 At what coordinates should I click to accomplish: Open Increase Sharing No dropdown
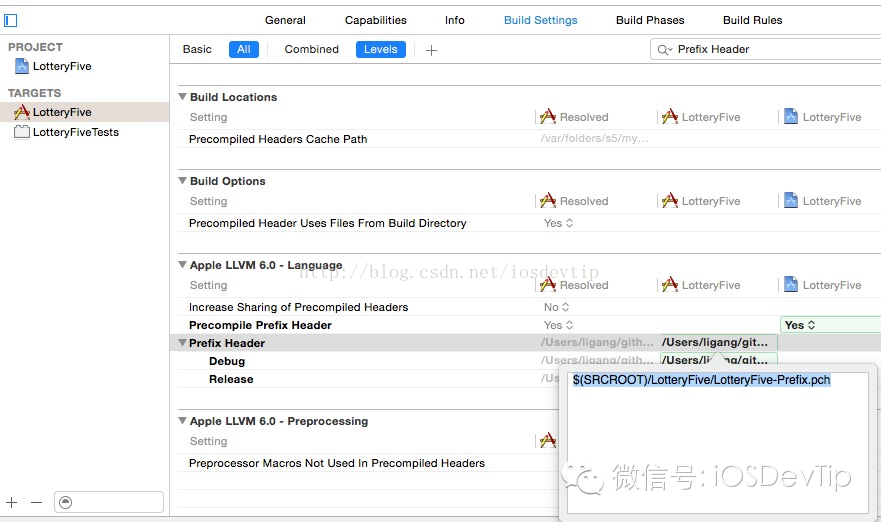[556, 307]
